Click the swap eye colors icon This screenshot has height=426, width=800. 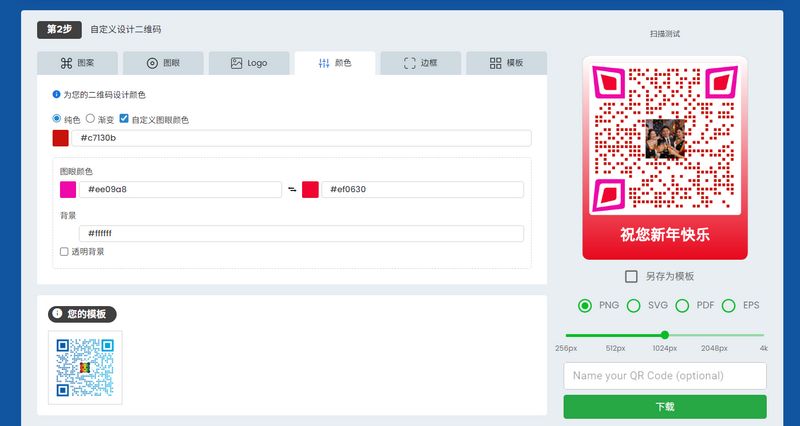pos(291,190)
